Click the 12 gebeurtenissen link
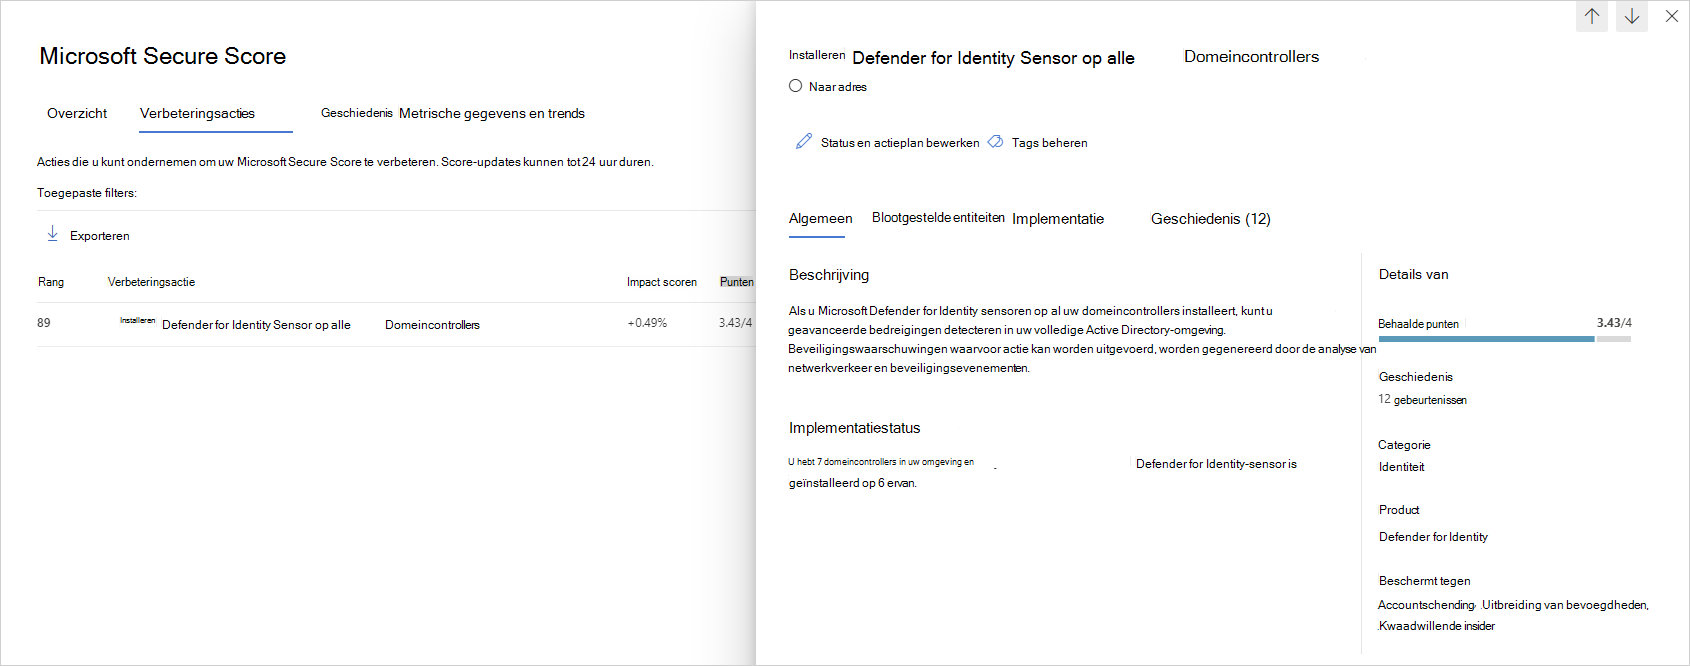Image resolution: width=1690 pixels, height=666 pixels. (x=1422, y=399)
